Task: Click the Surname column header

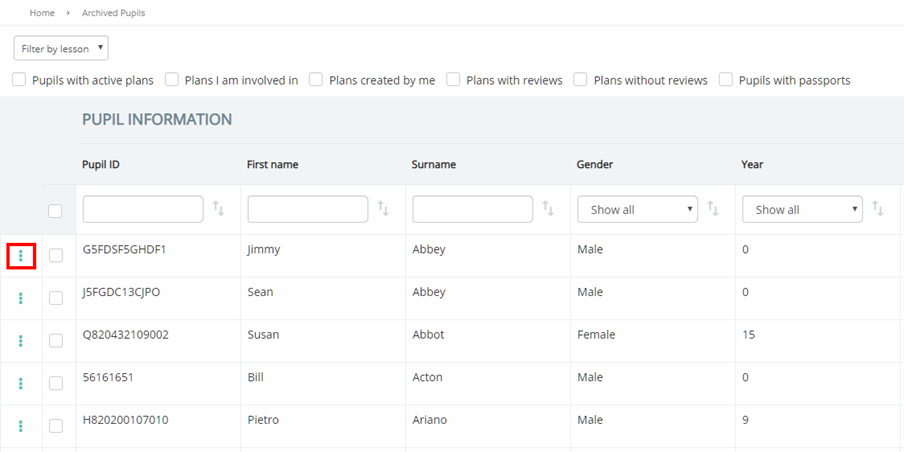Action: [x=434, y=164]
